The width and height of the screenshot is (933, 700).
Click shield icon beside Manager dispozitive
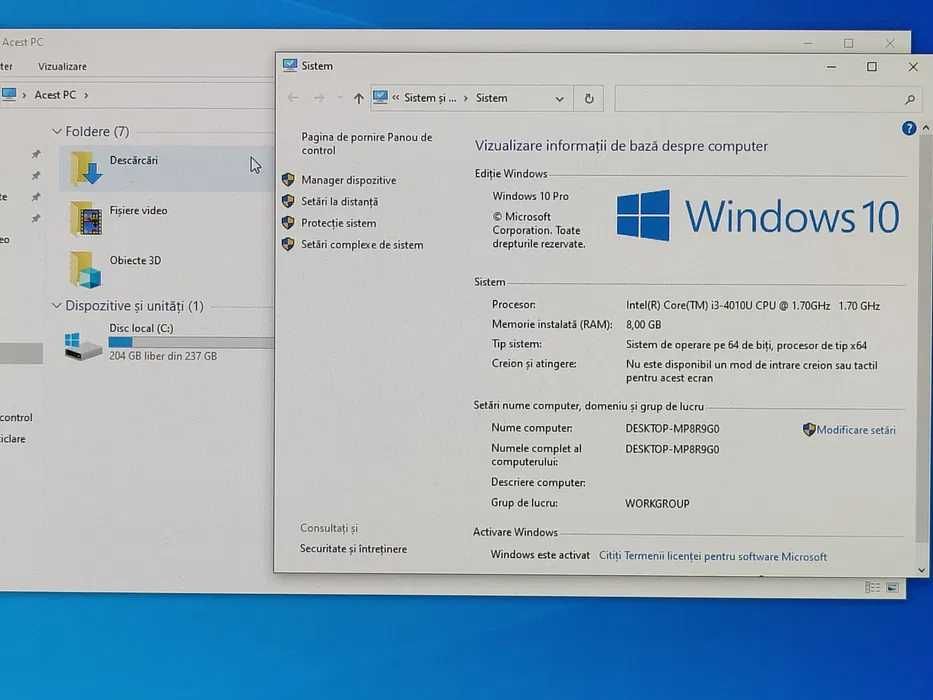point(288,180)
